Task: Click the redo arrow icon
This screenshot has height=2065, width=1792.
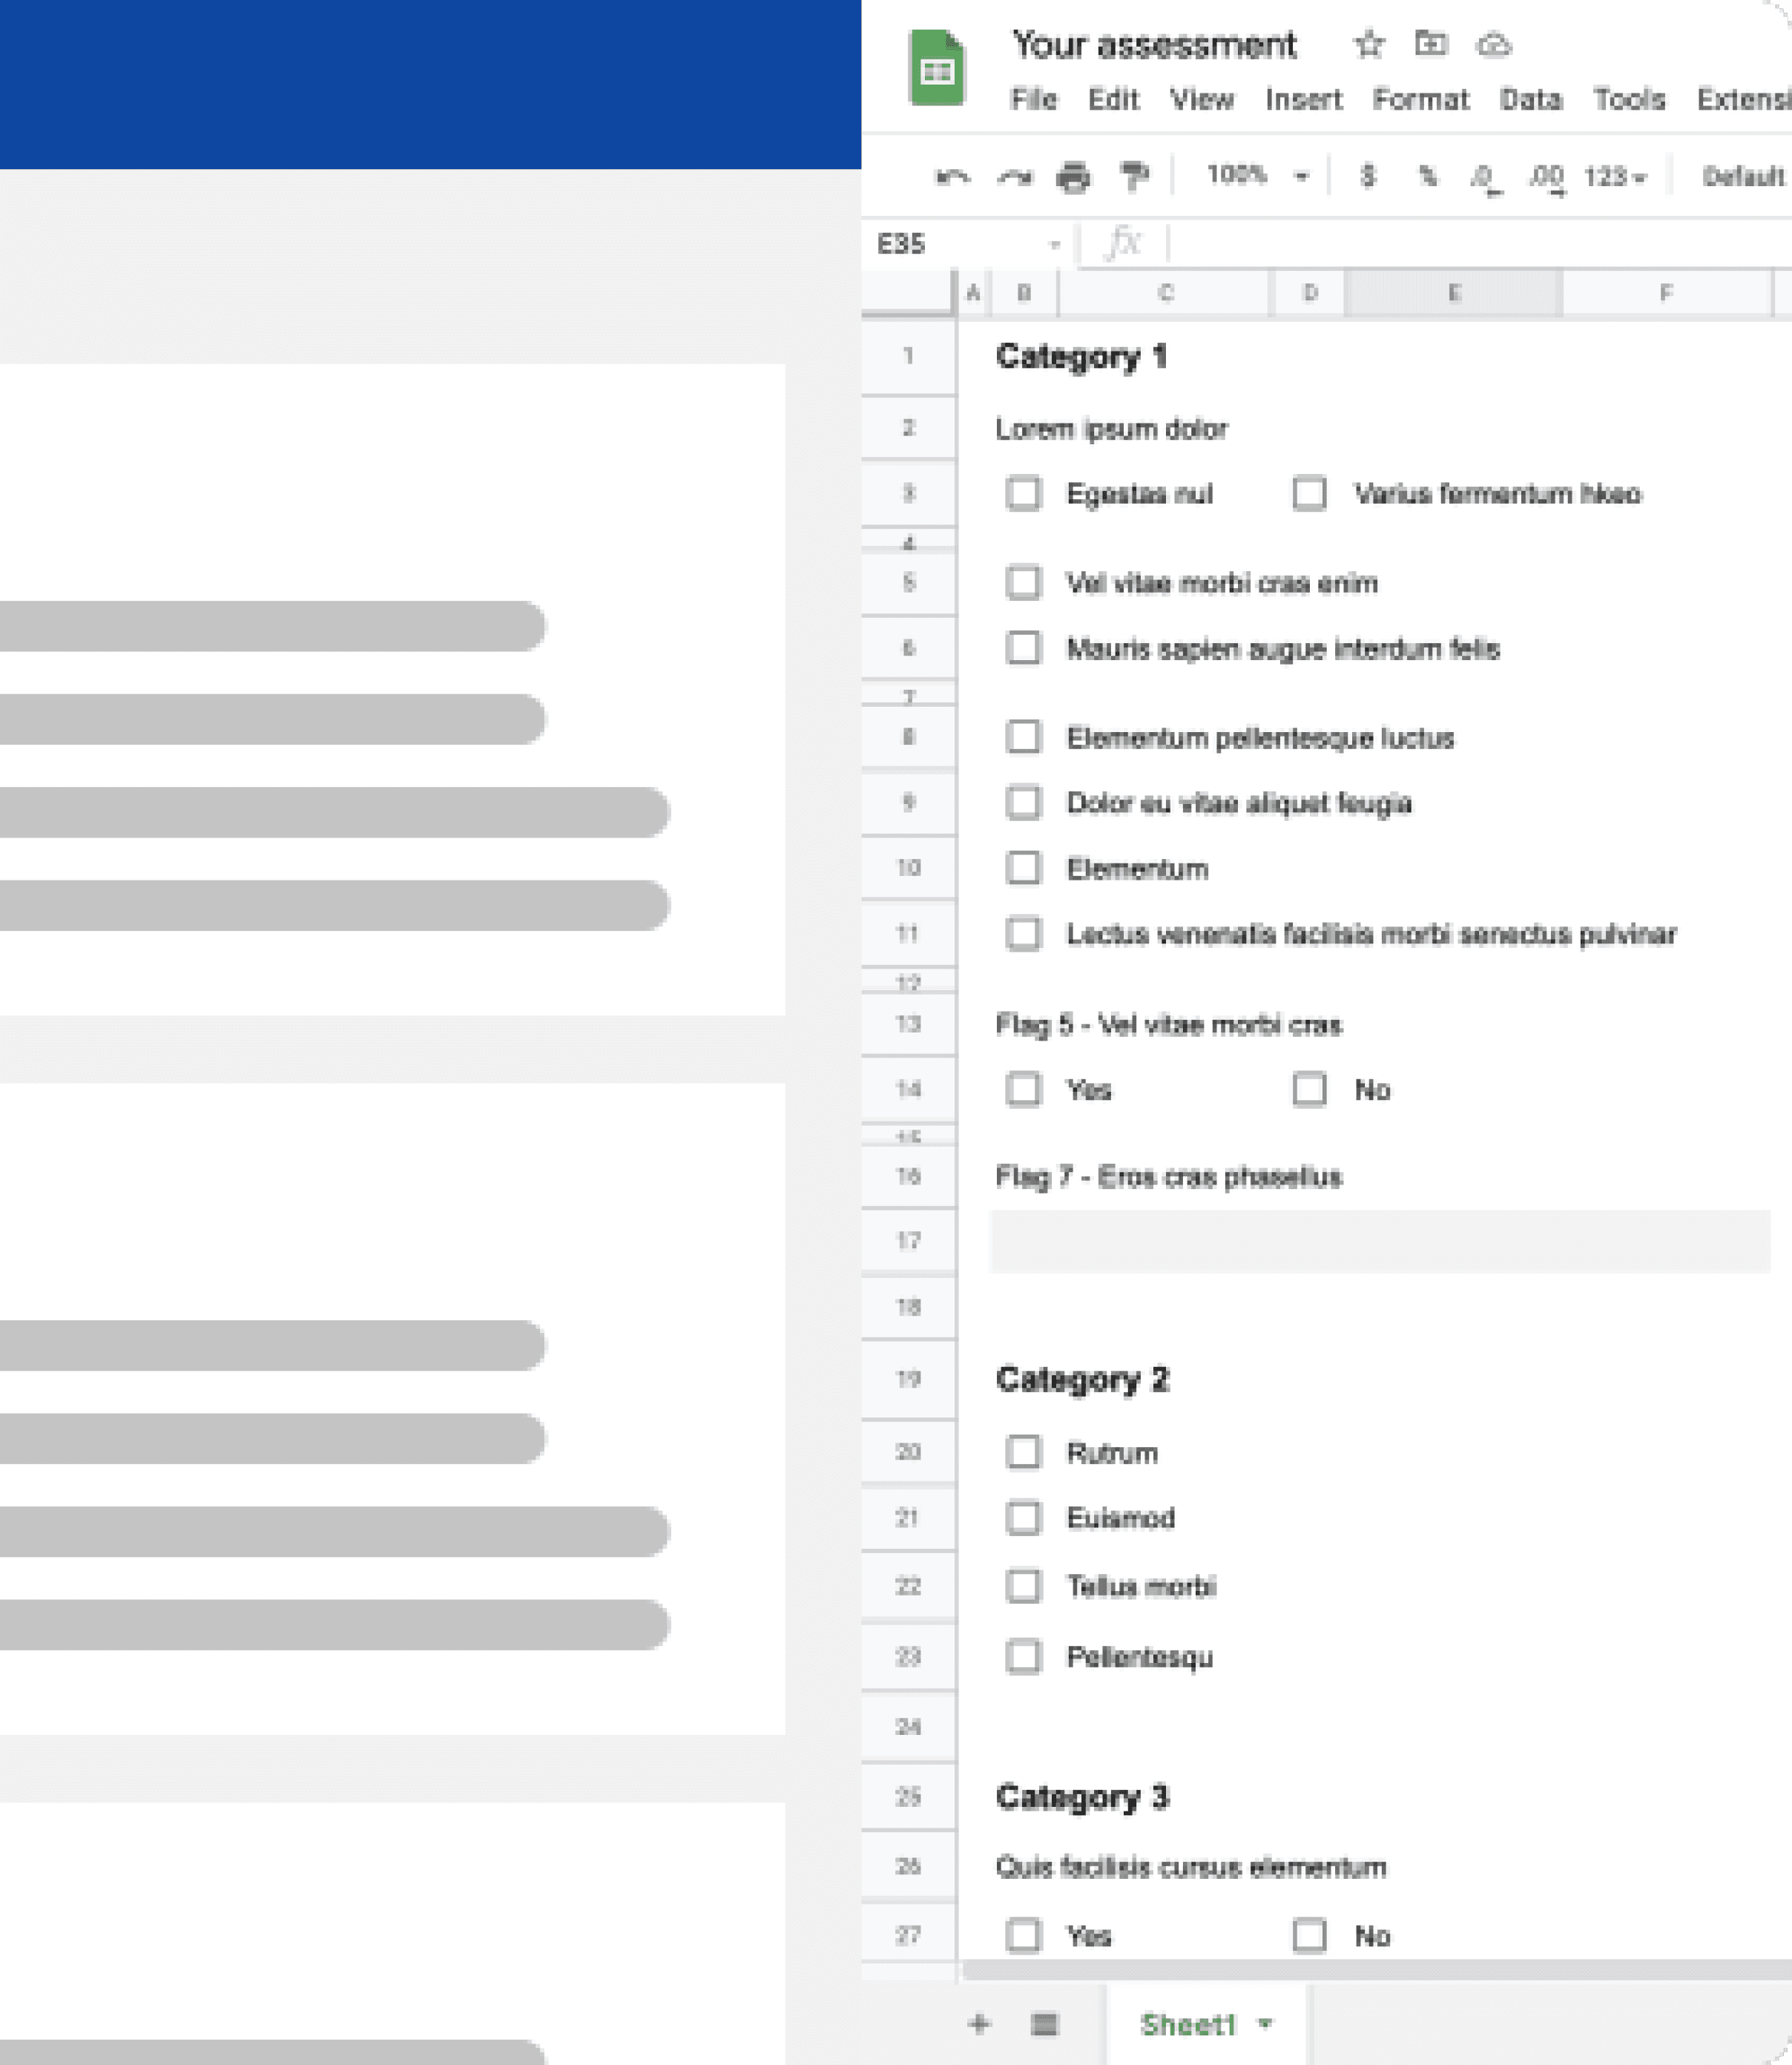Action: pyautogui.click(x=1014, y=177)
